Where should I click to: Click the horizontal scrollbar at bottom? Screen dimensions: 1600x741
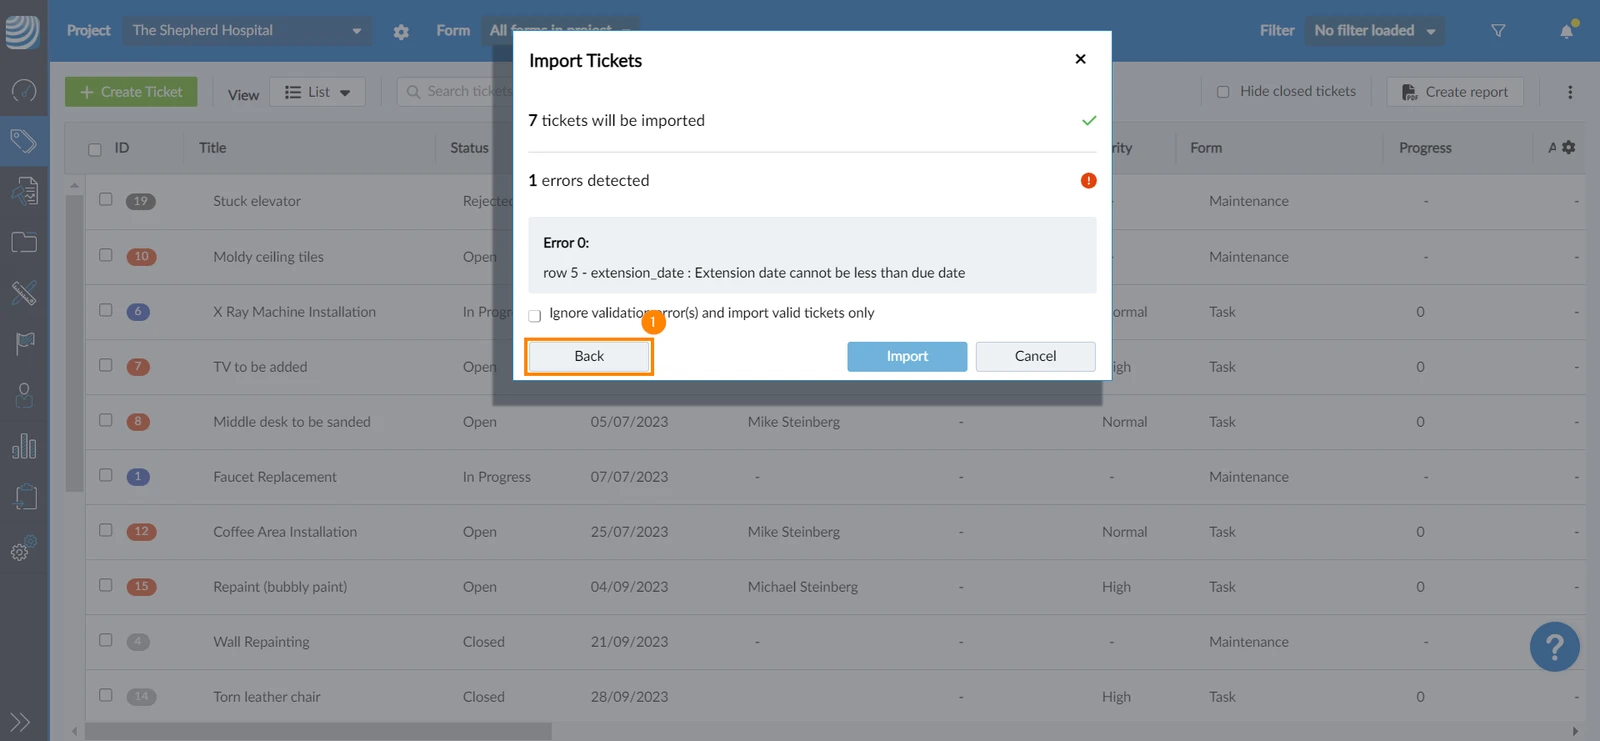318,731
